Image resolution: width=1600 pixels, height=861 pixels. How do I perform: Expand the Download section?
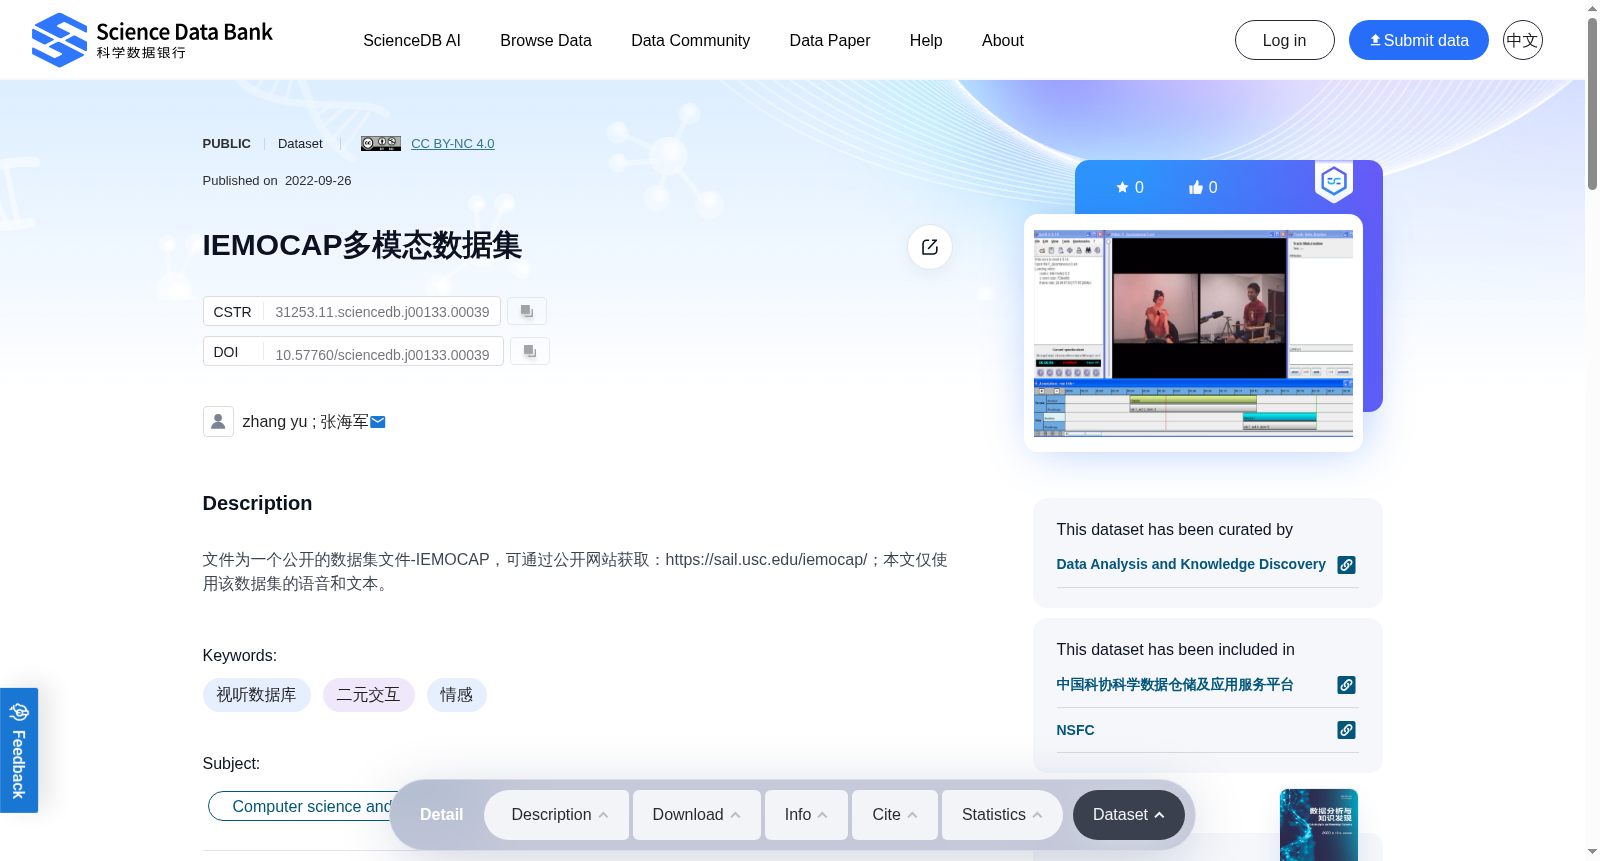point(697,815)
